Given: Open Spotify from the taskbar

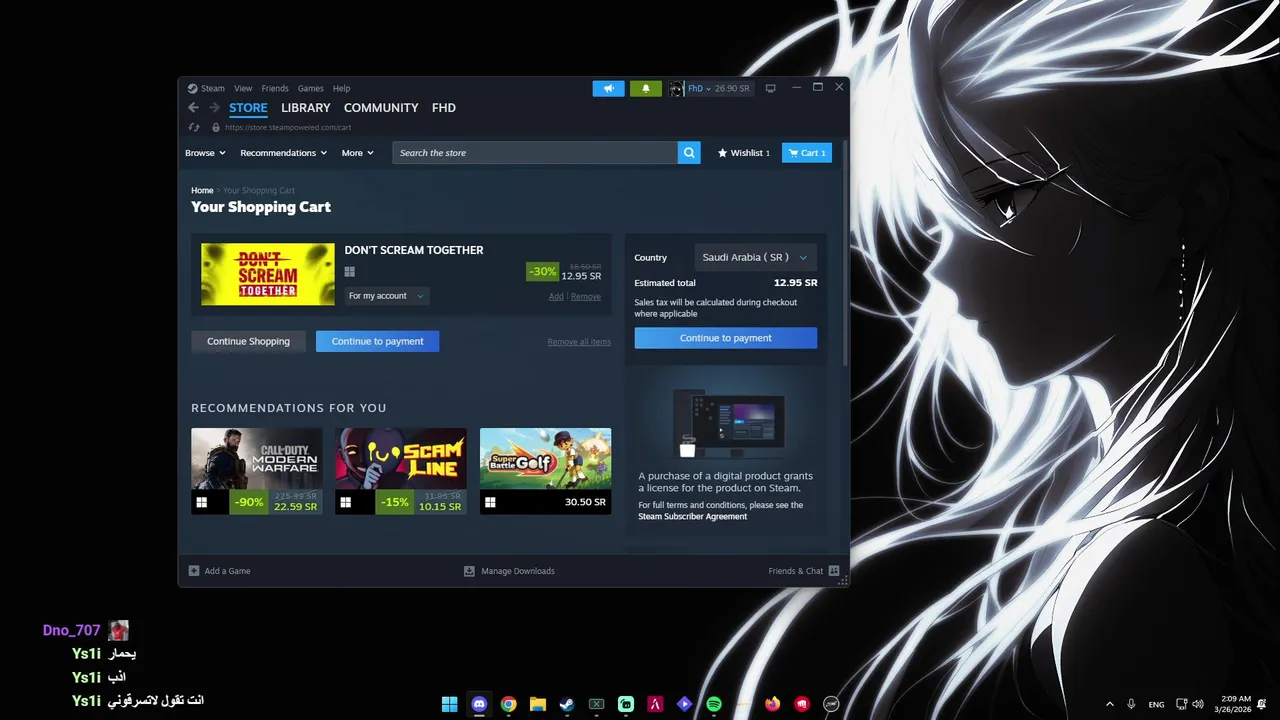Looking at the screenshot, I should (x=714, y=704).
